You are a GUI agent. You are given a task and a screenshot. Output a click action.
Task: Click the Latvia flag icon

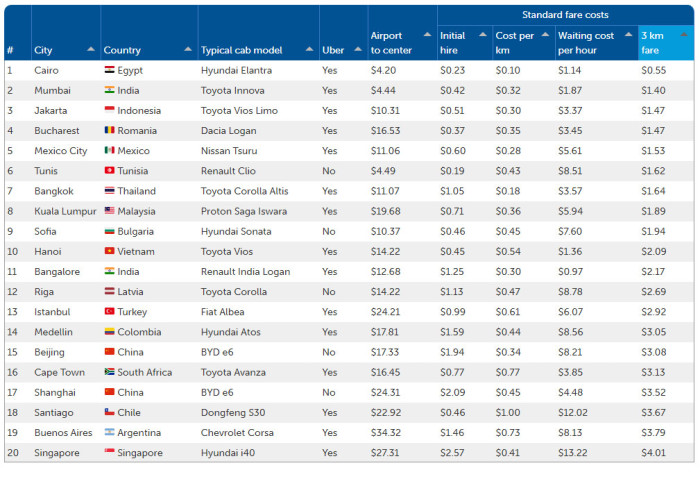pyautogui.click(x=109, y=291)
